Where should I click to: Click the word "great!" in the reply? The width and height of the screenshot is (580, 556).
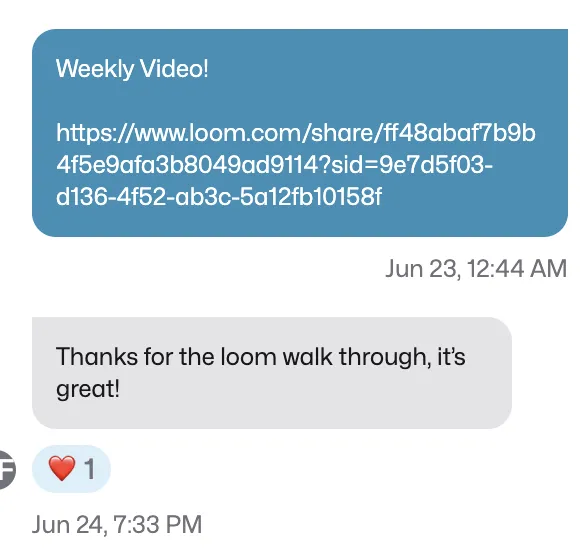click(88, 389)
